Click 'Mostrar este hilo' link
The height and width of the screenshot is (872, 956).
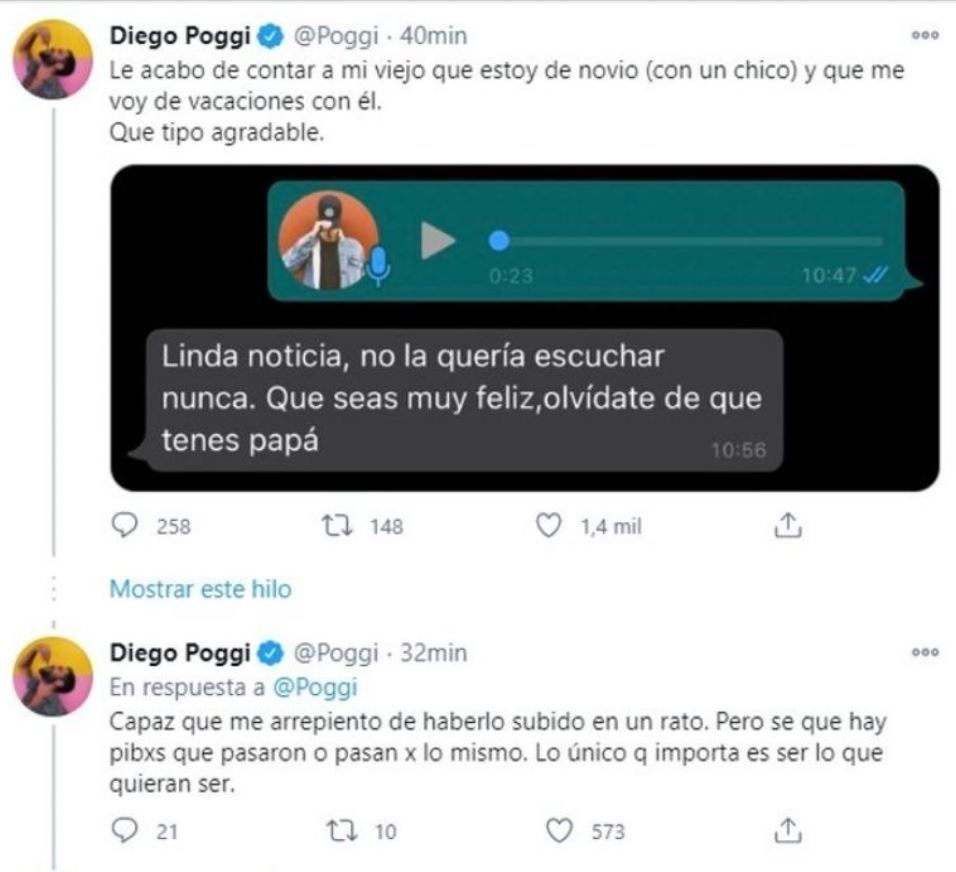point(201,589)
